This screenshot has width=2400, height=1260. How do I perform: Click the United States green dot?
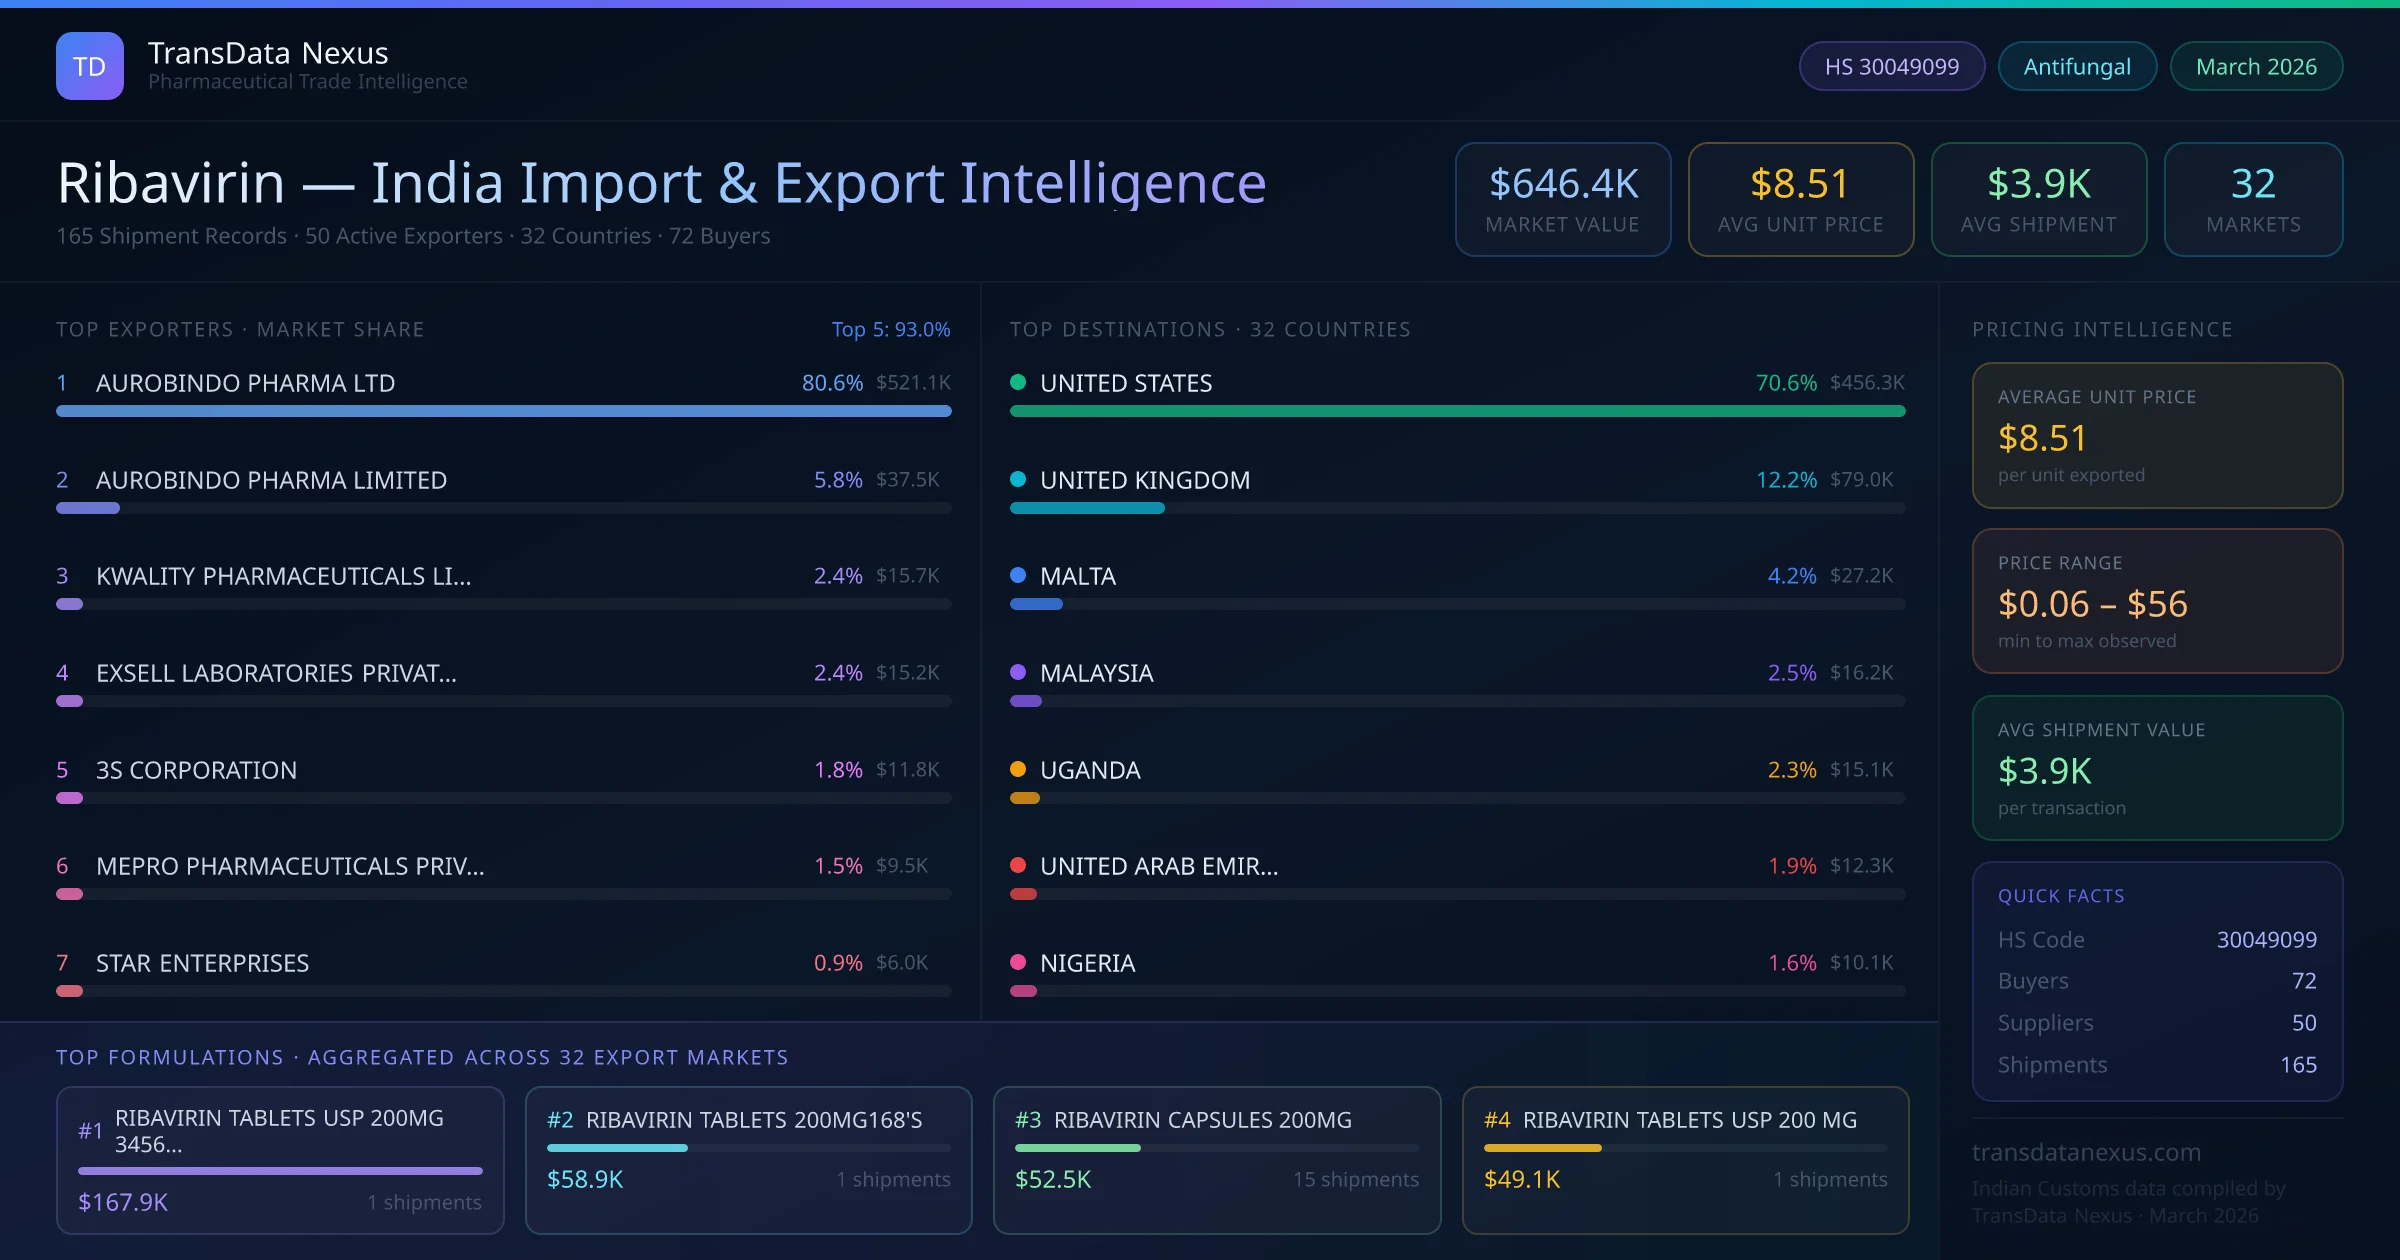click(1018, 382)
